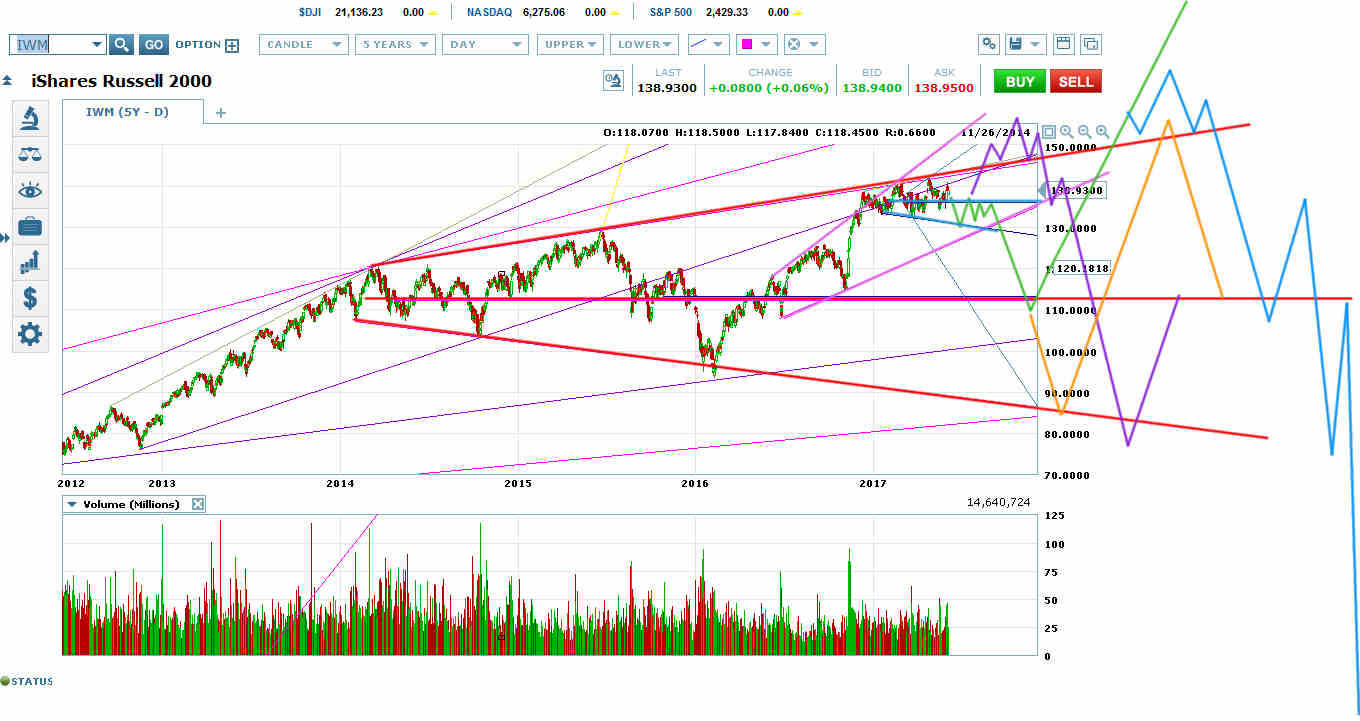Image resolution: width=1360 pixels, height=721 pixels.
Task: Open the chart settings gears icon
Action: [x=988, y=44]
